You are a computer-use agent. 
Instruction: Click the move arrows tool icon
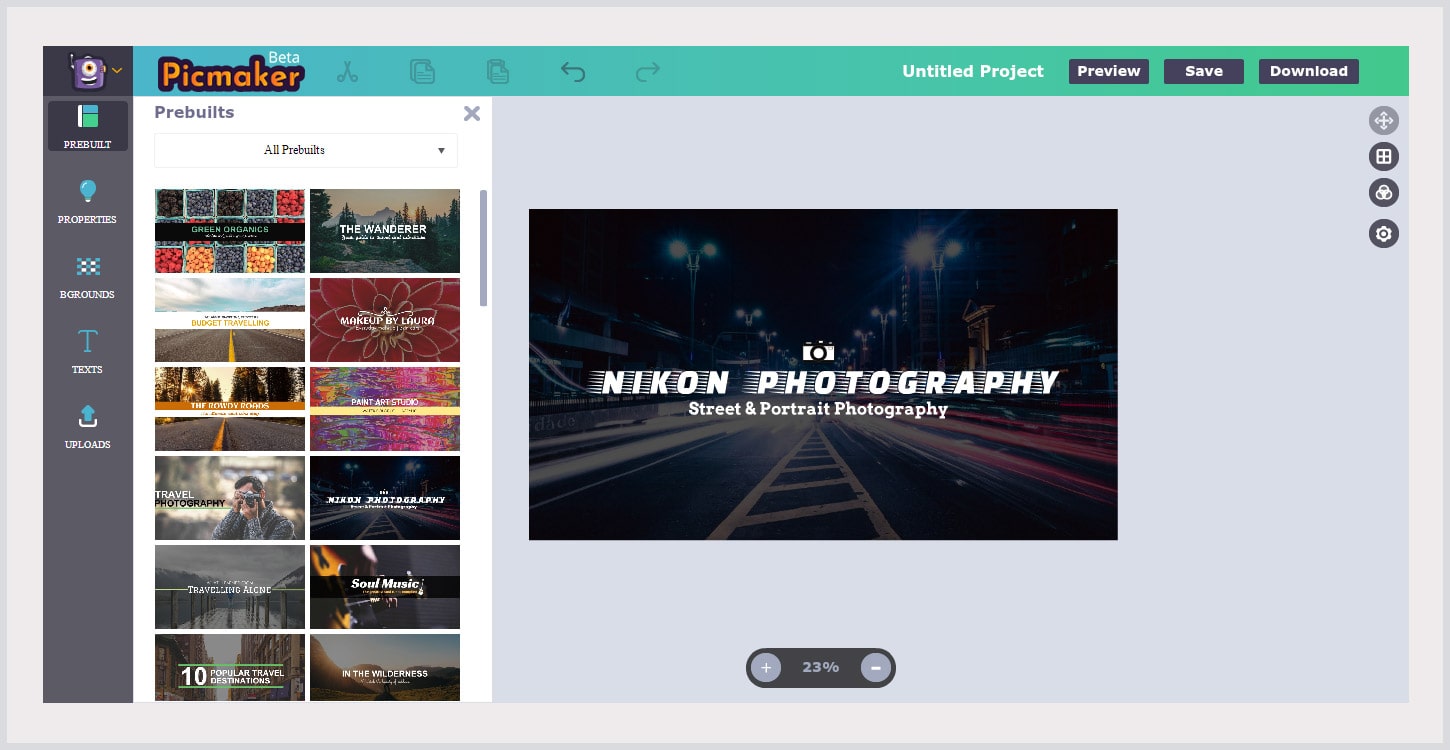pos(1384,121)
